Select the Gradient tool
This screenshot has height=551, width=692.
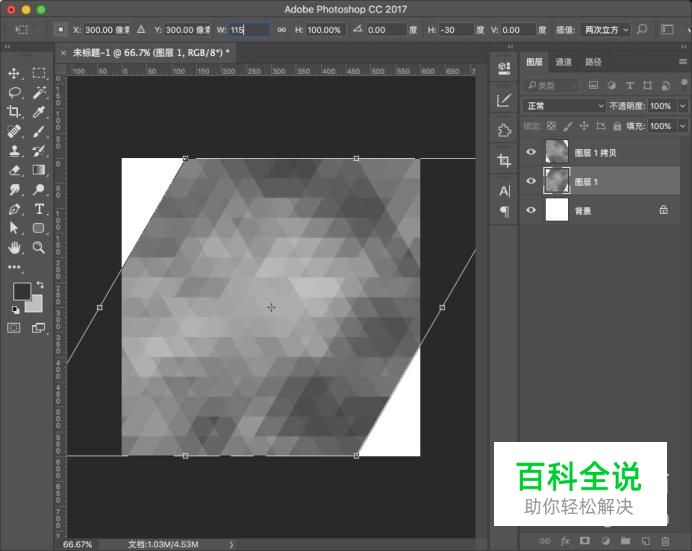[39, 170]
